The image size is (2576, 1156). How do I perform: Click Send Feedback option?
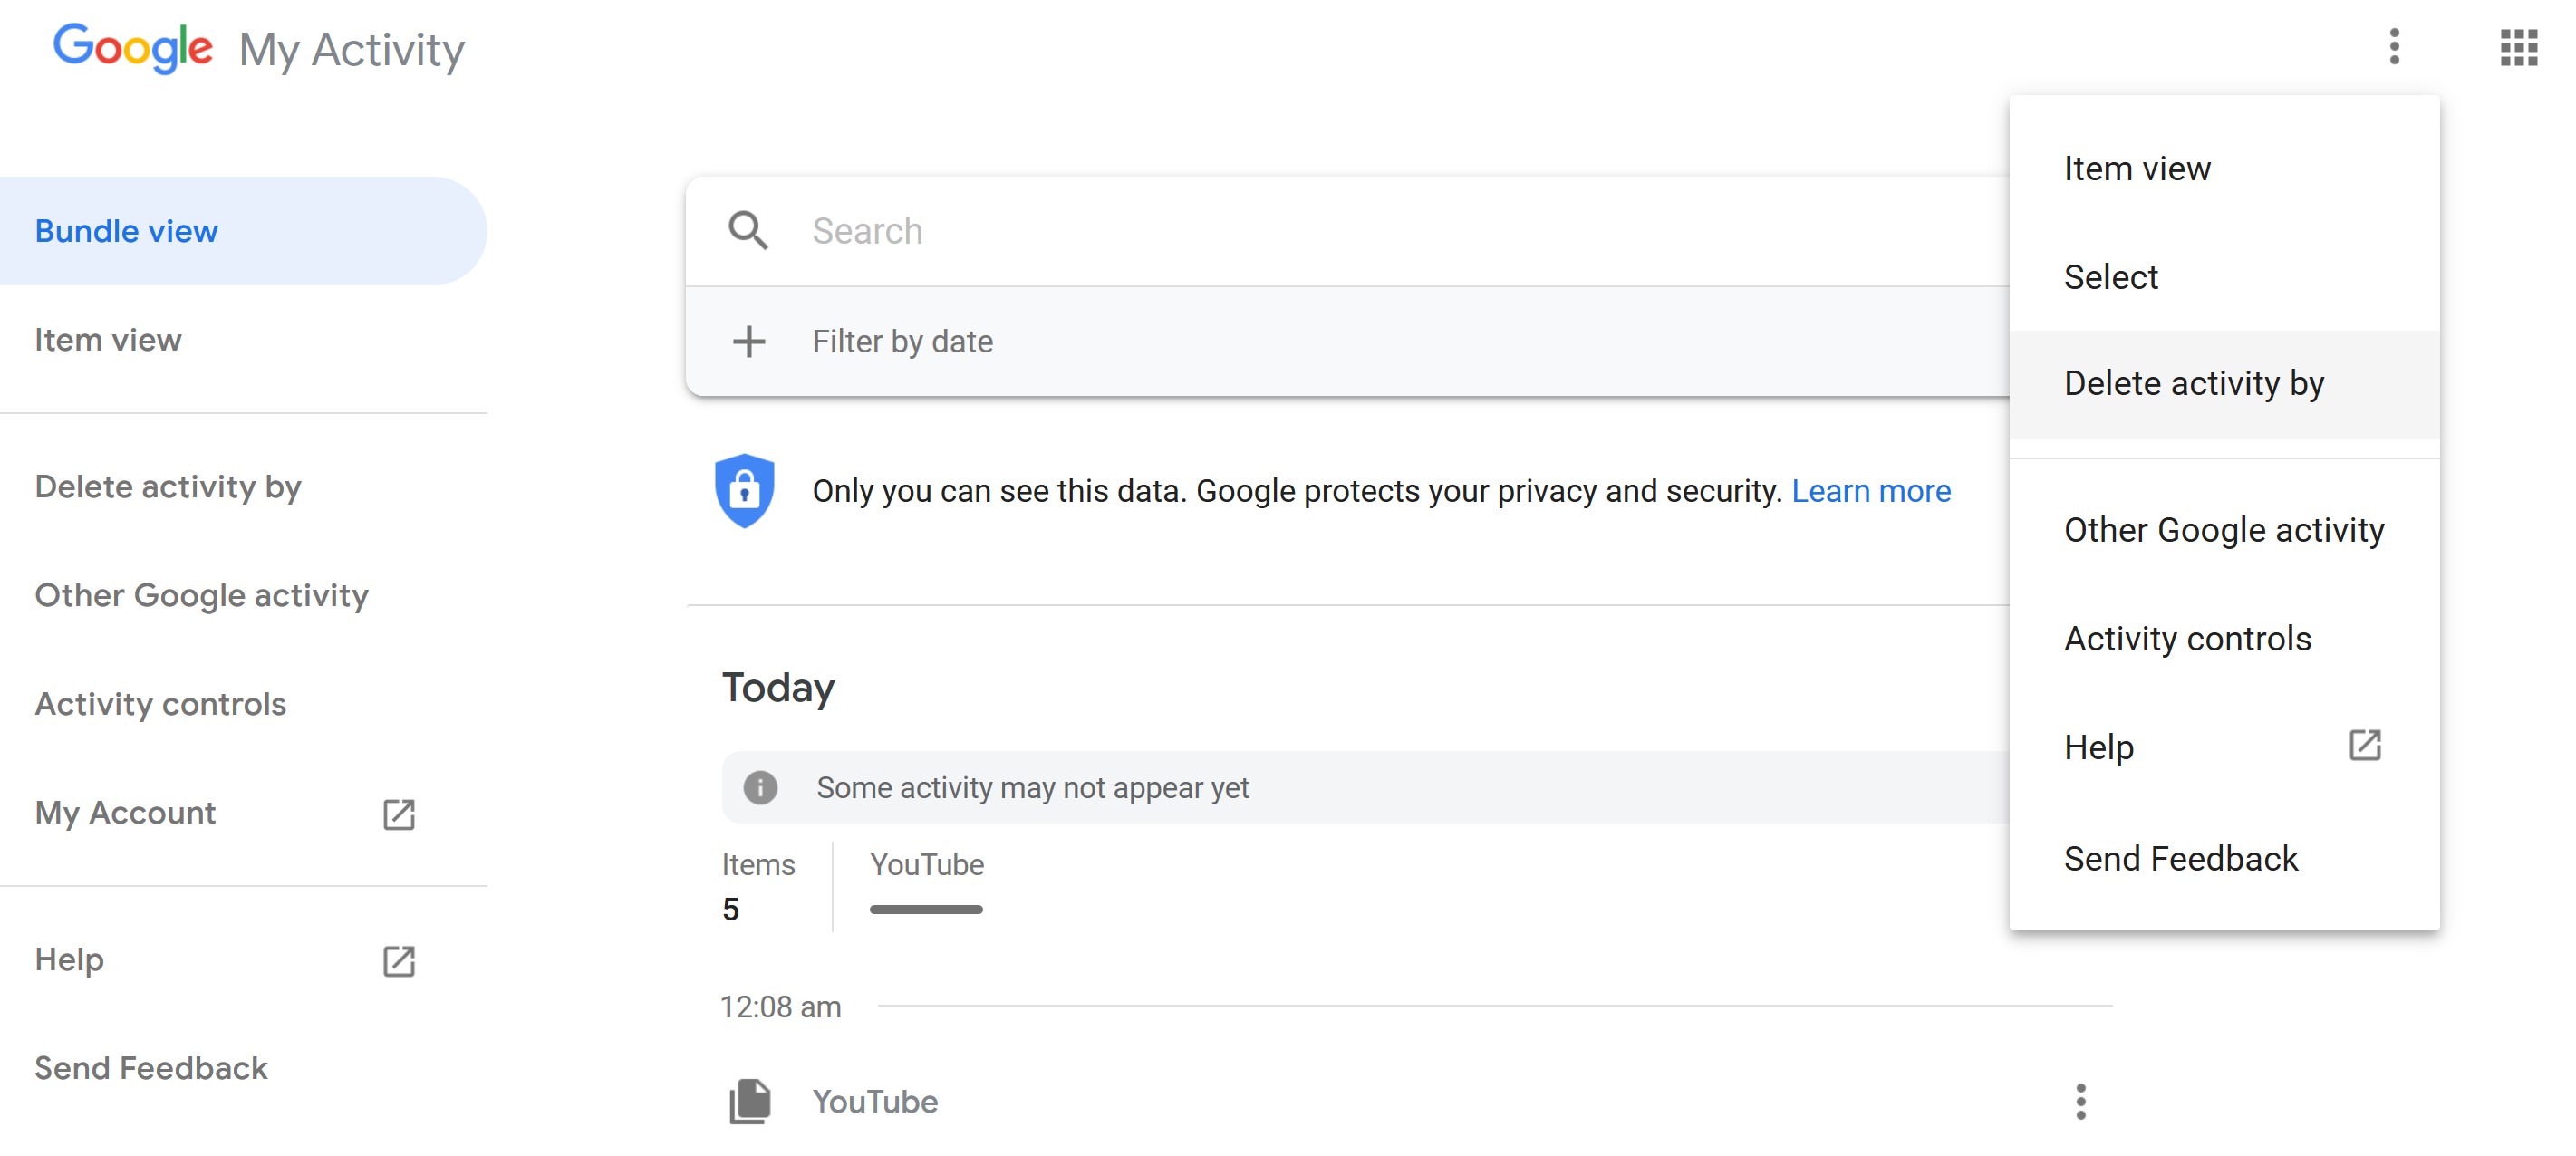pos(2180,857)
